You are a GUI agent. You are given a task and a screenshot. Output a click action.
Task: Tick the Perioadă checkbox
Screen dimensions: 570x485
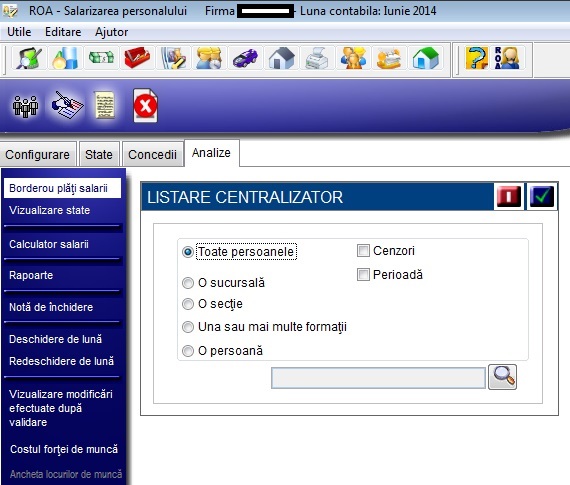click(x=363, y=274)
